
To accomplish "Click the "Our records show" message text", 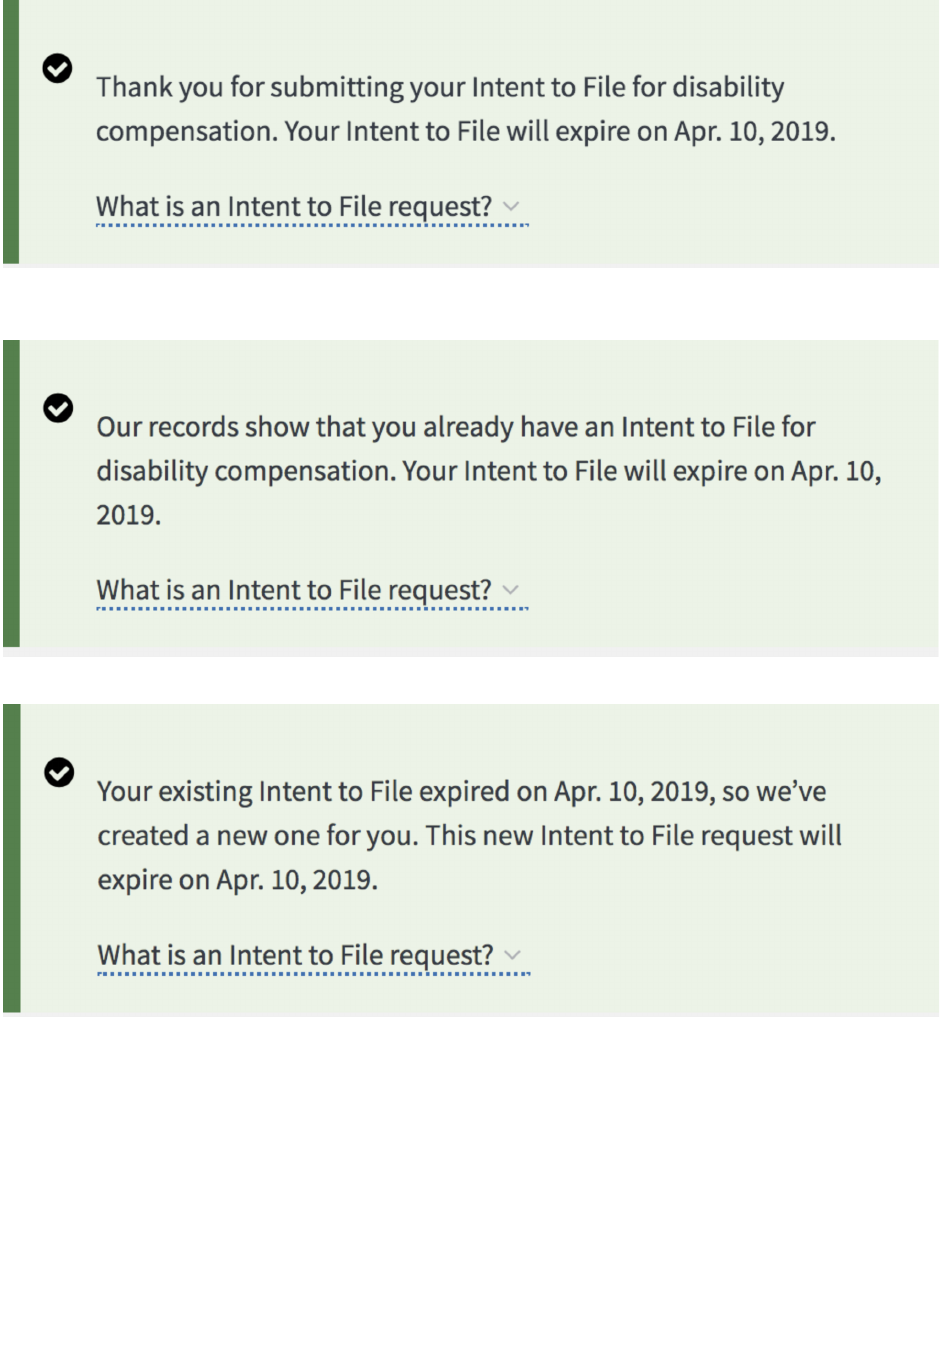I will [x=455, y=428].
